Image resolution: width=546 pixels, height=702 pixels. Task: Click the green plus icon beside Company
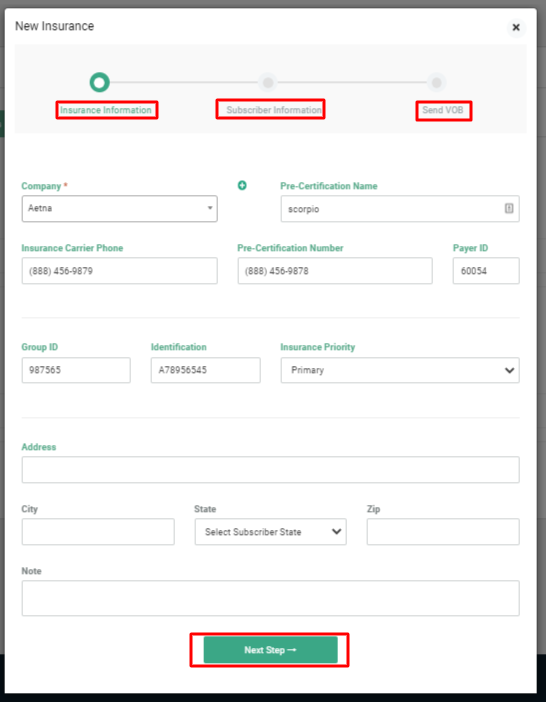(242, 185)
